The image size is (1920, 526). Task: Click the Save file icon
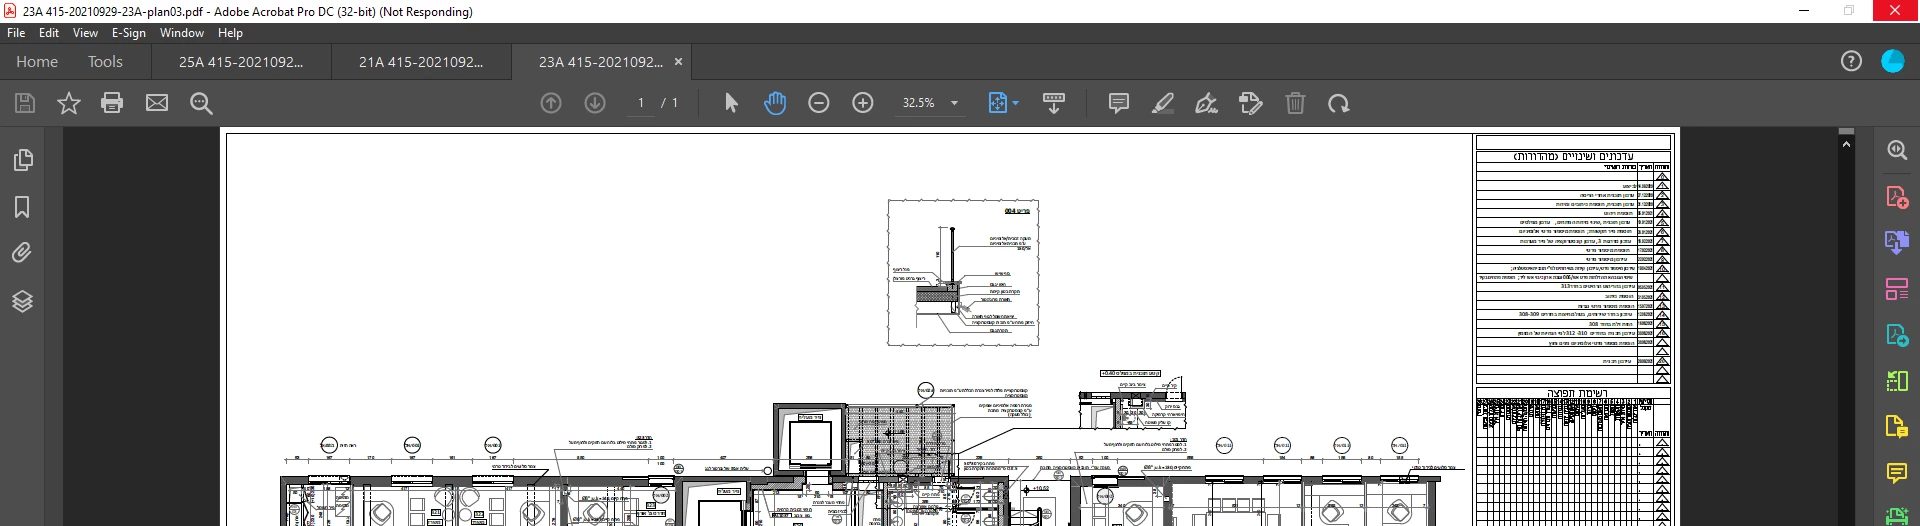25,103
